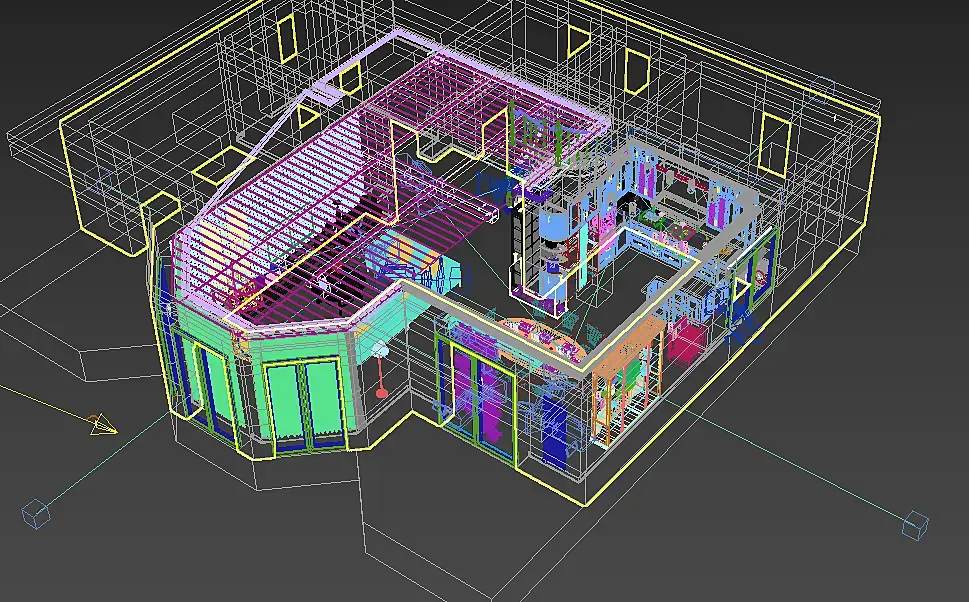Select the blue cube helper at bottom-left
Image resolution: width=969 pixels, height=602 pixels.
pyautogui.click(x=35, y=514)
